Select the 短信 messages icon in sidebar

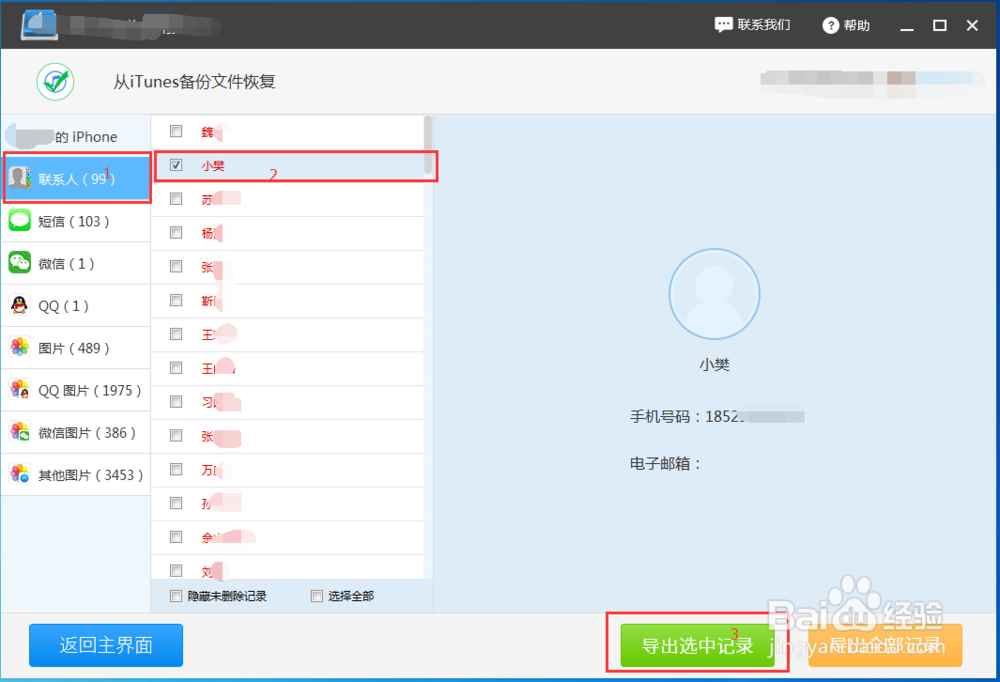21,221
